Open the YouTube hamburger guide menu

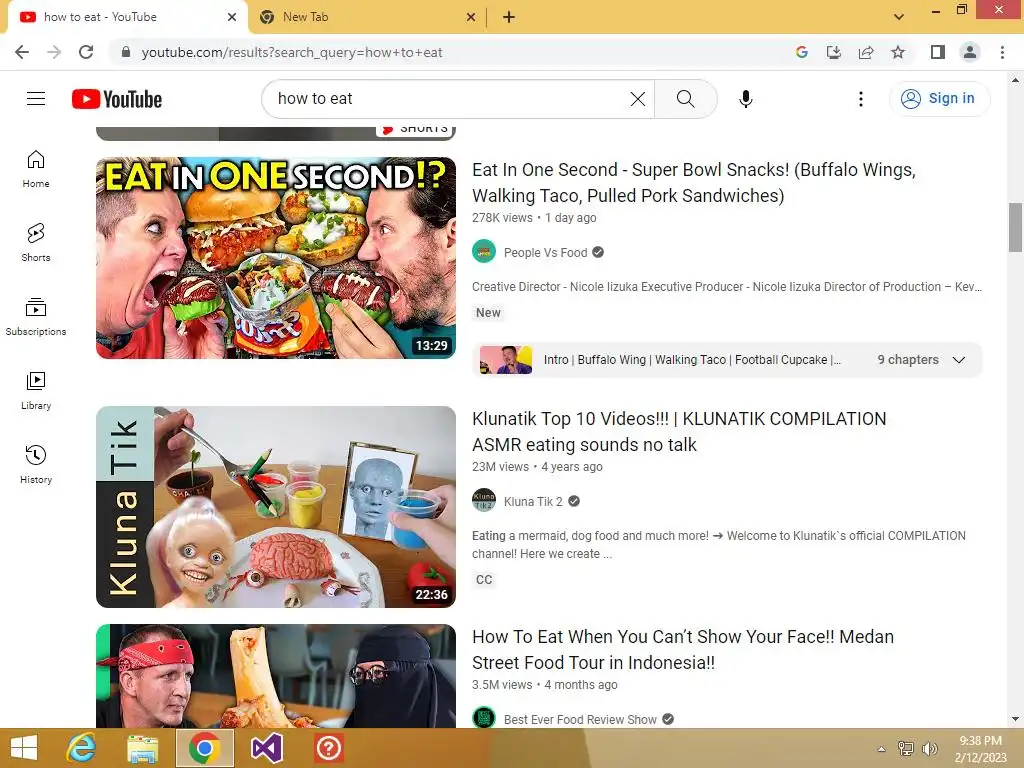pos(36,99)
